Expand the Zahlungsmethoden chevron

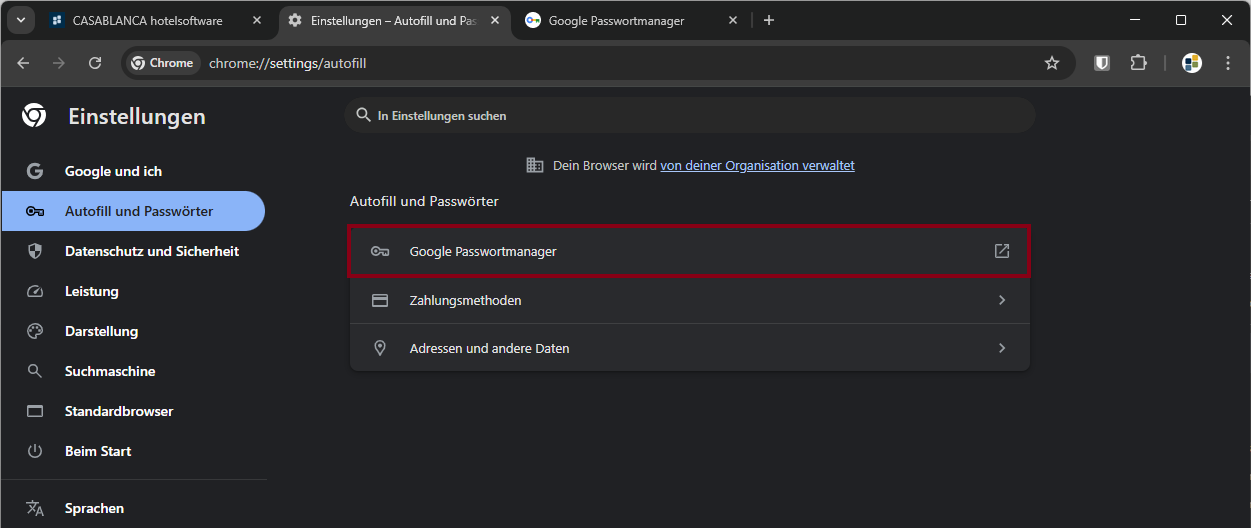click(x=1001, y=300)
